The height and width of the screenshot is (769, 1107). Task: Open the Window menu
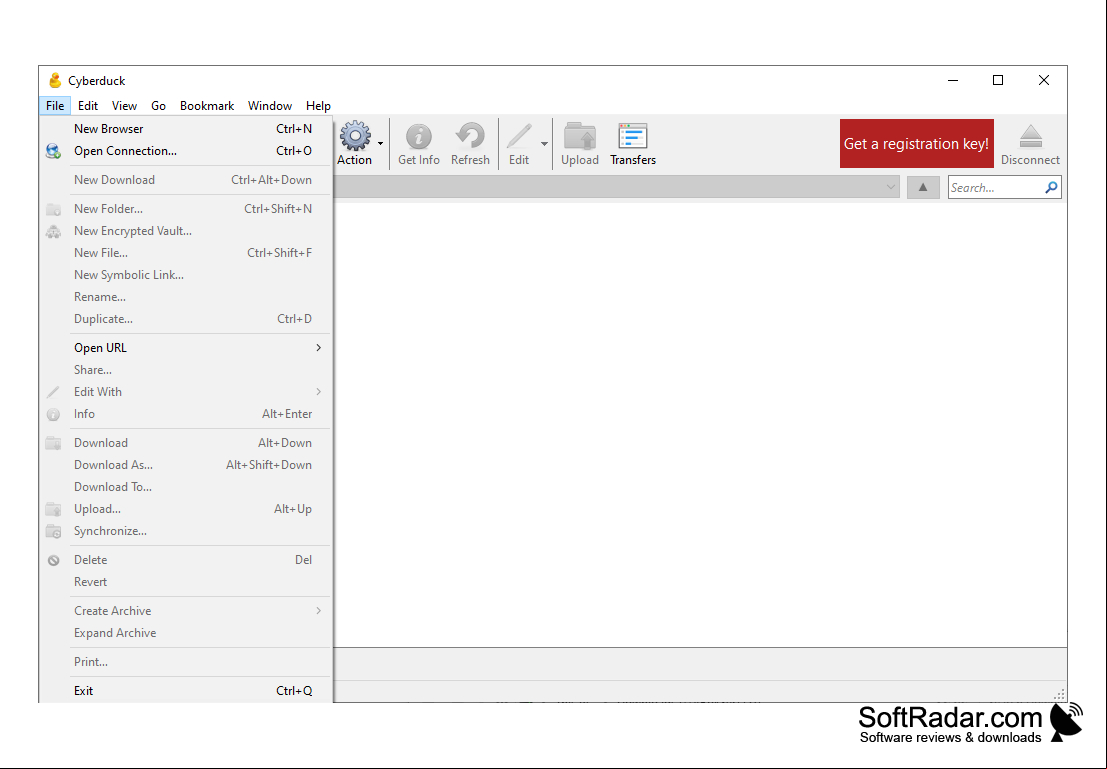(x=270, y=105)
